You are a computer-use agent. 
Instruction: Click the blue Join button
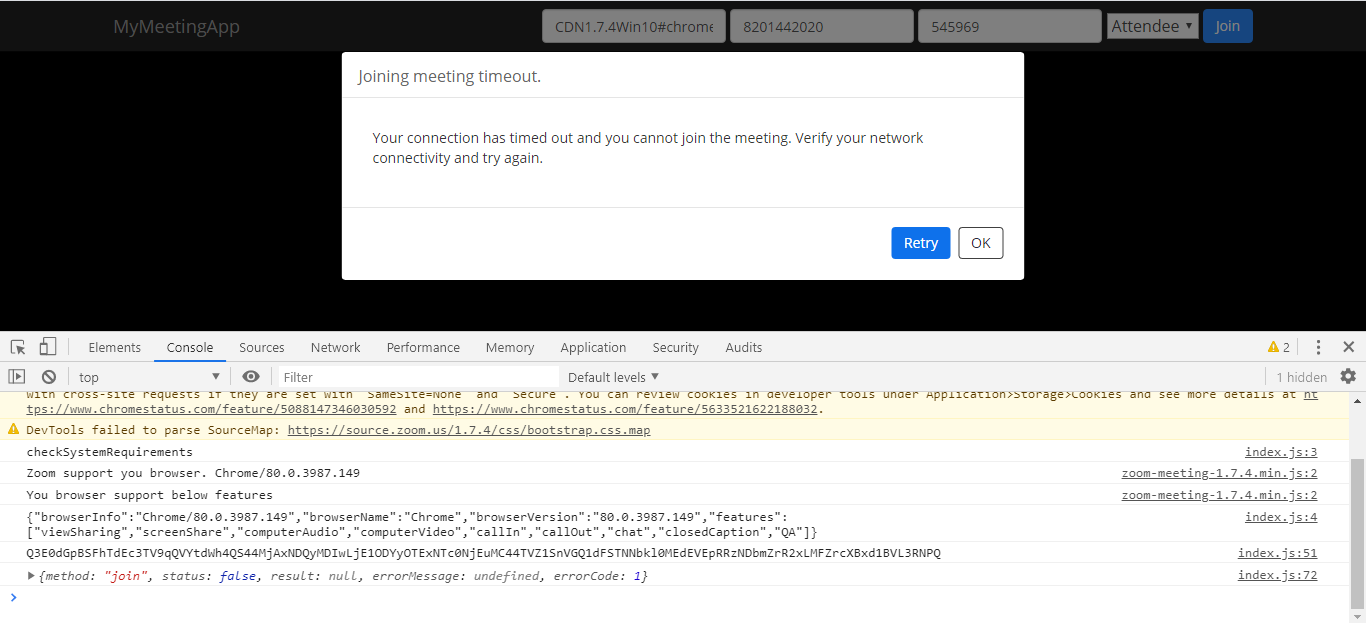(x=1227, y=26)
